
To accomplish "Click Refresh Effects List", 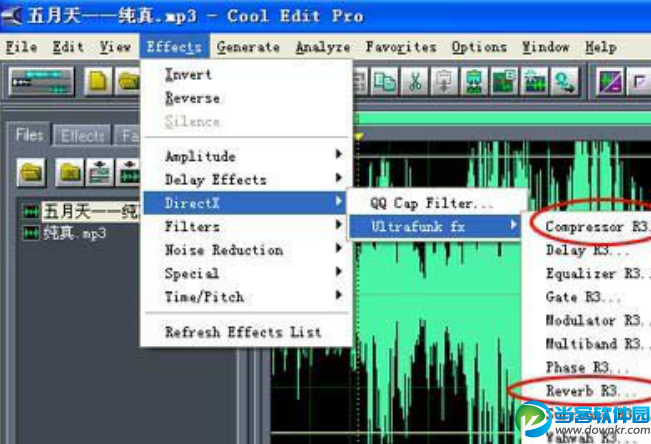I will pos(247,332).
